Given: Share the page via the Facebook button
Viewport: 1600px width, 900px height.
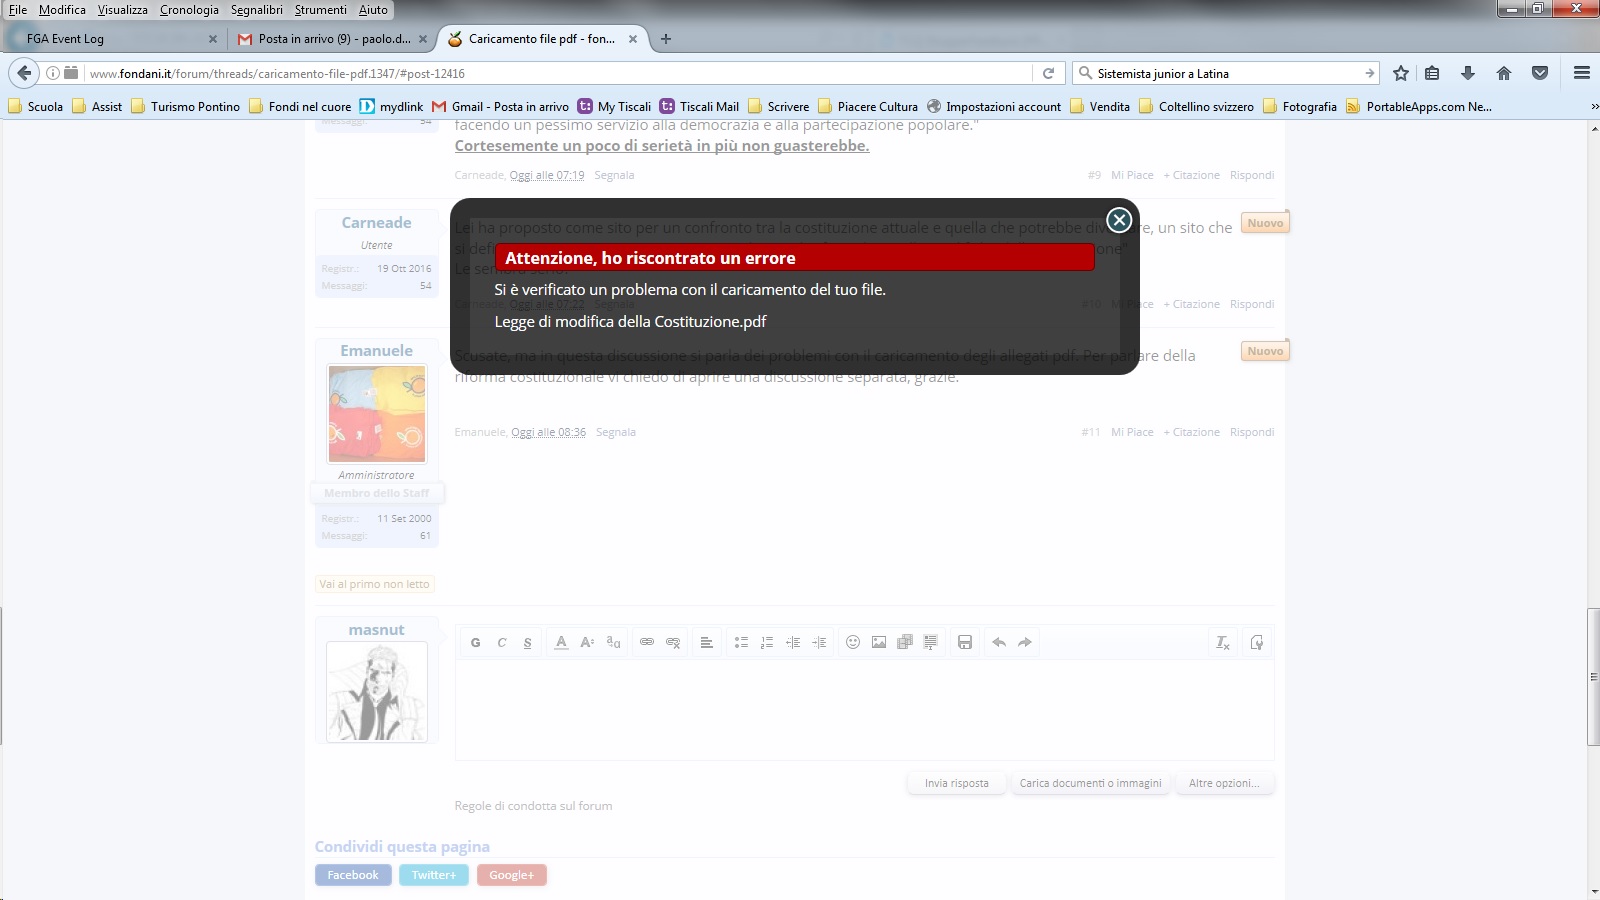Looking at the screenshot, I should click(x=353, y=875).
